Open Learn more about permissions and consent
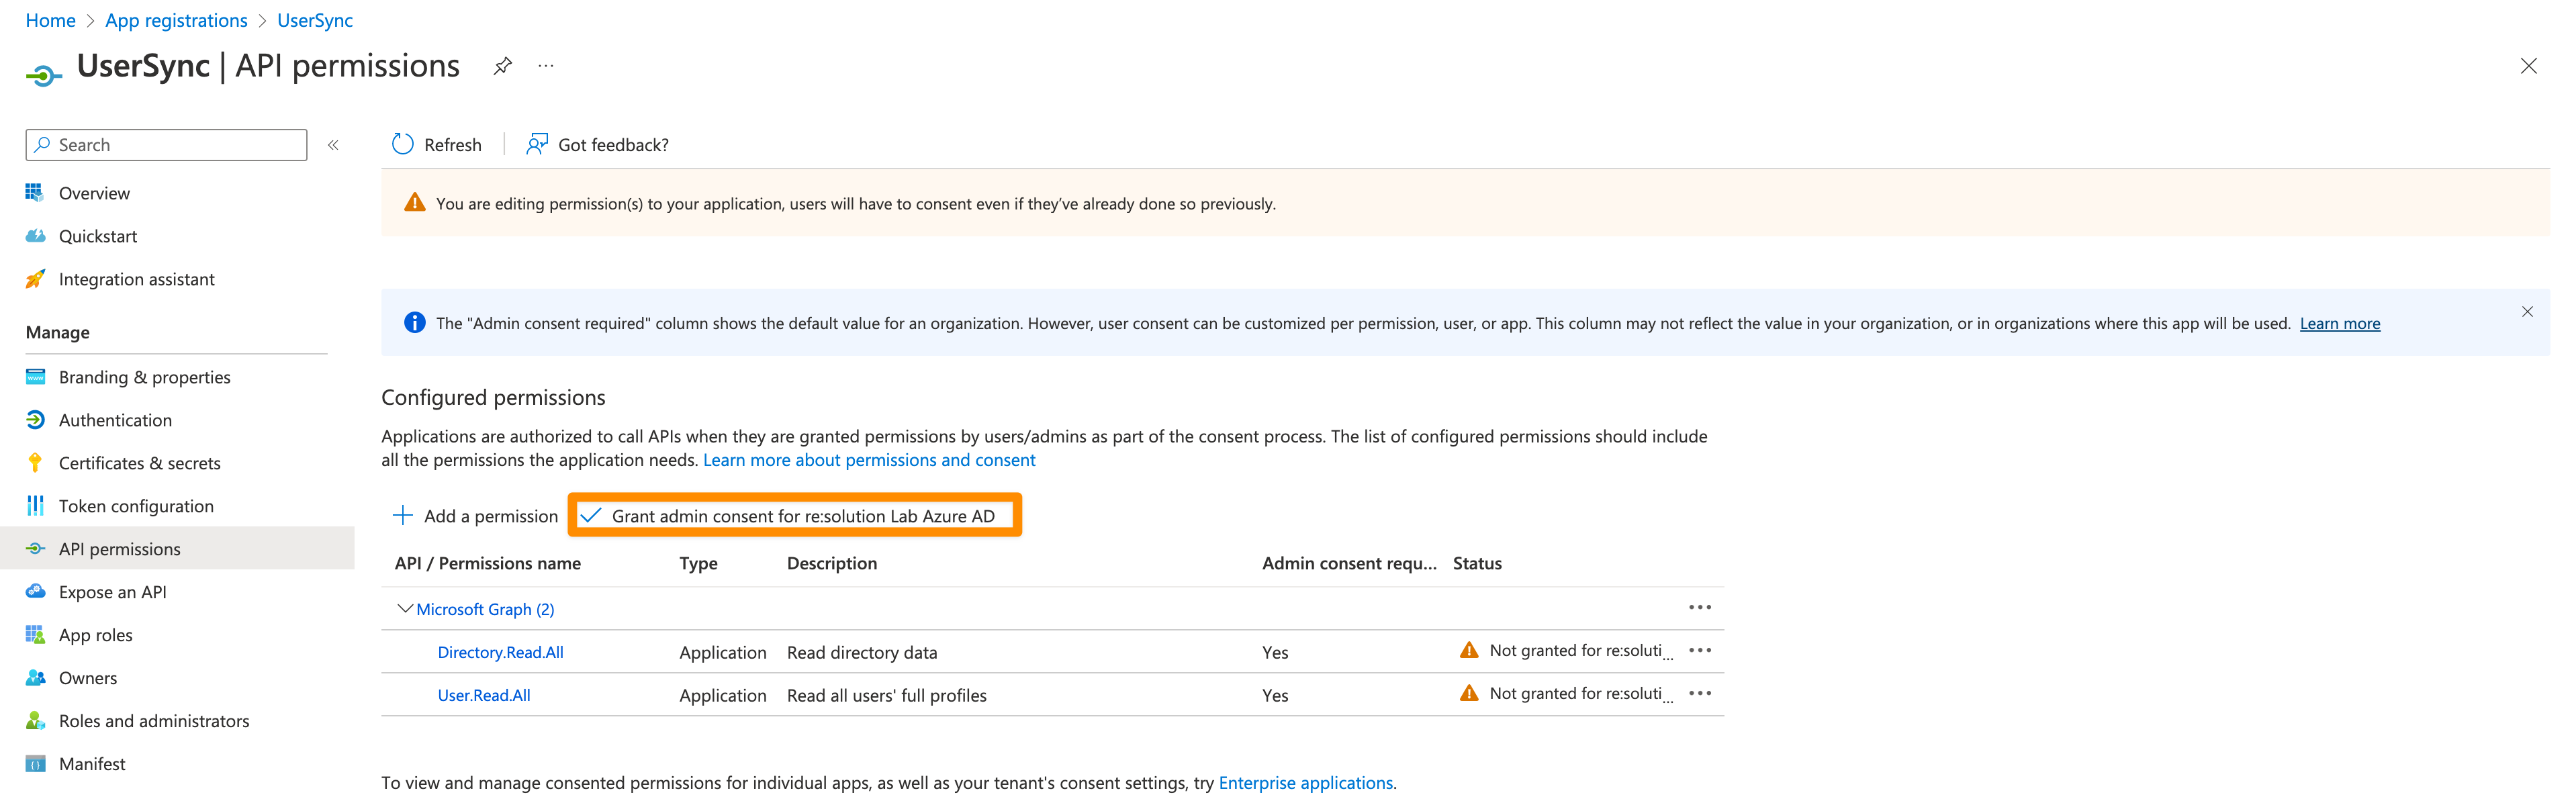Screen dimensions: 2576x799 coord(869,460)
